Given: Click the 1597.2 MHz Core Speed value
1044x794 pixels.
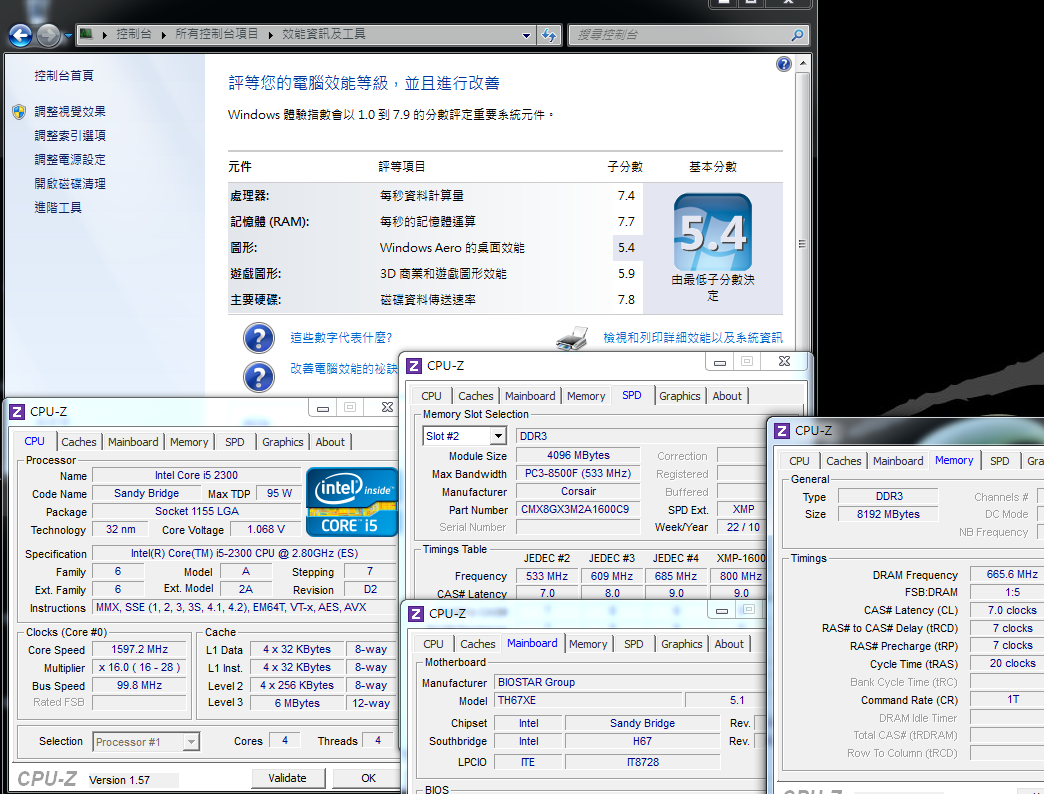Looking at the screenshot, I should pyautogui.click(x=139, y=650).
